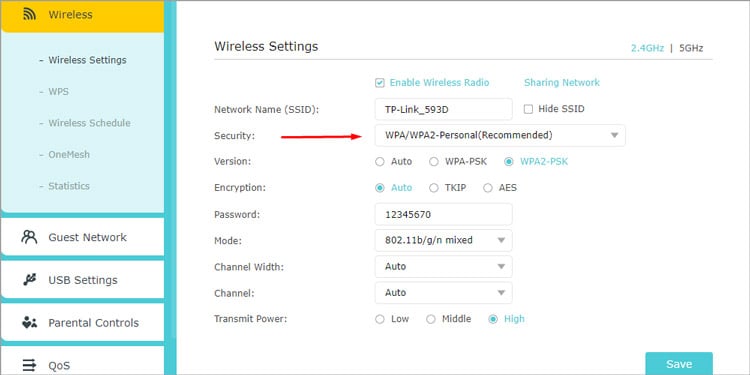Viewport: 750px width, 375px height.
Task: Click the QoS arrows icon
Action: [29, 365]
